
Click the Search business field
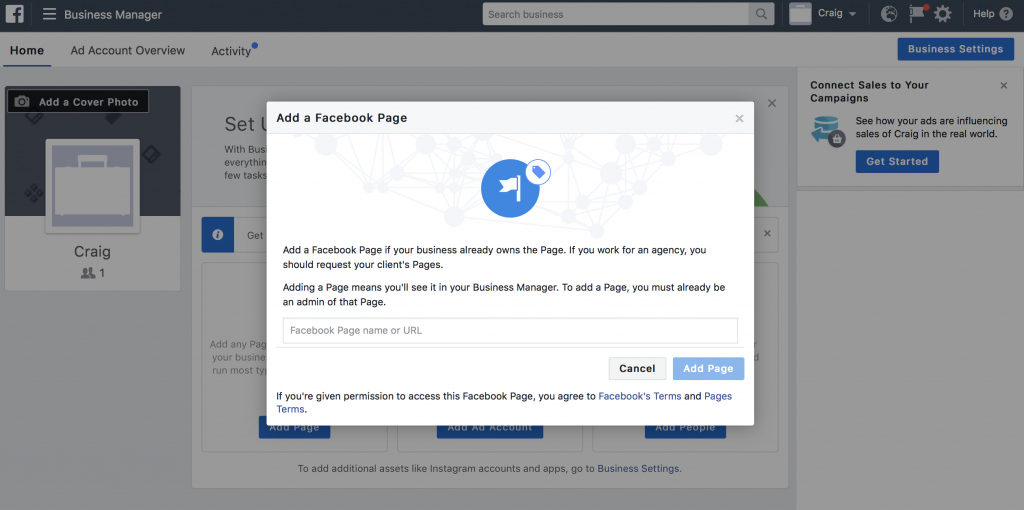pyautogui.click(x=616, y=14)
